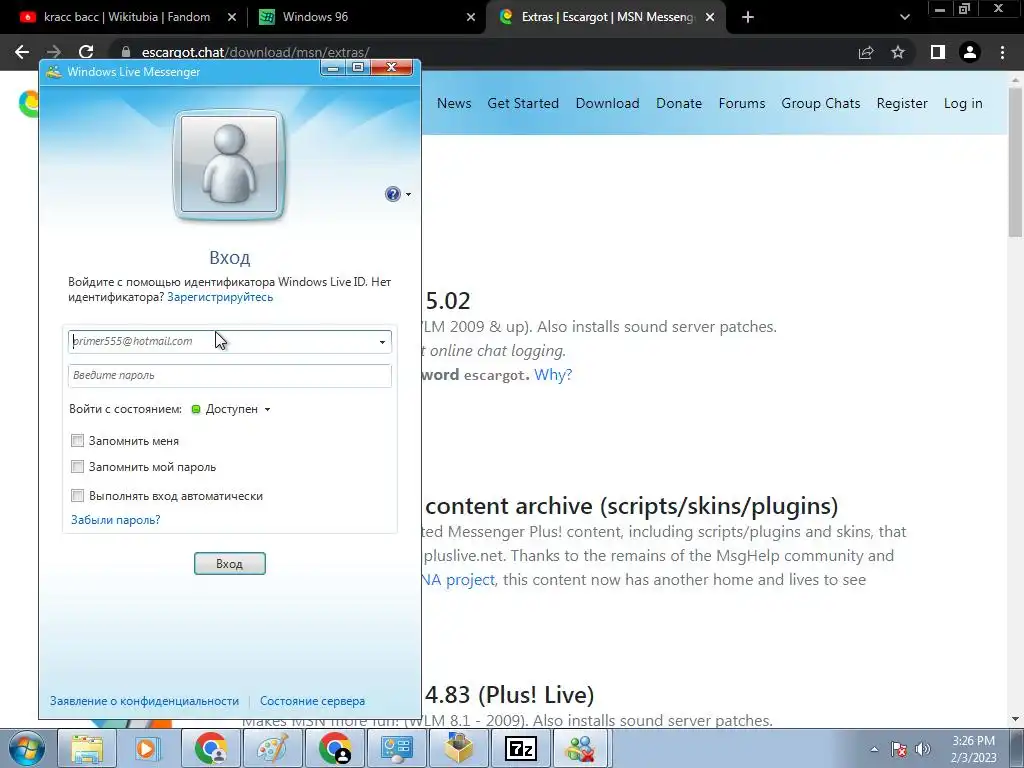Open the Chrome profile avatar menu
1024x768 pixels.
pos(970,52)
